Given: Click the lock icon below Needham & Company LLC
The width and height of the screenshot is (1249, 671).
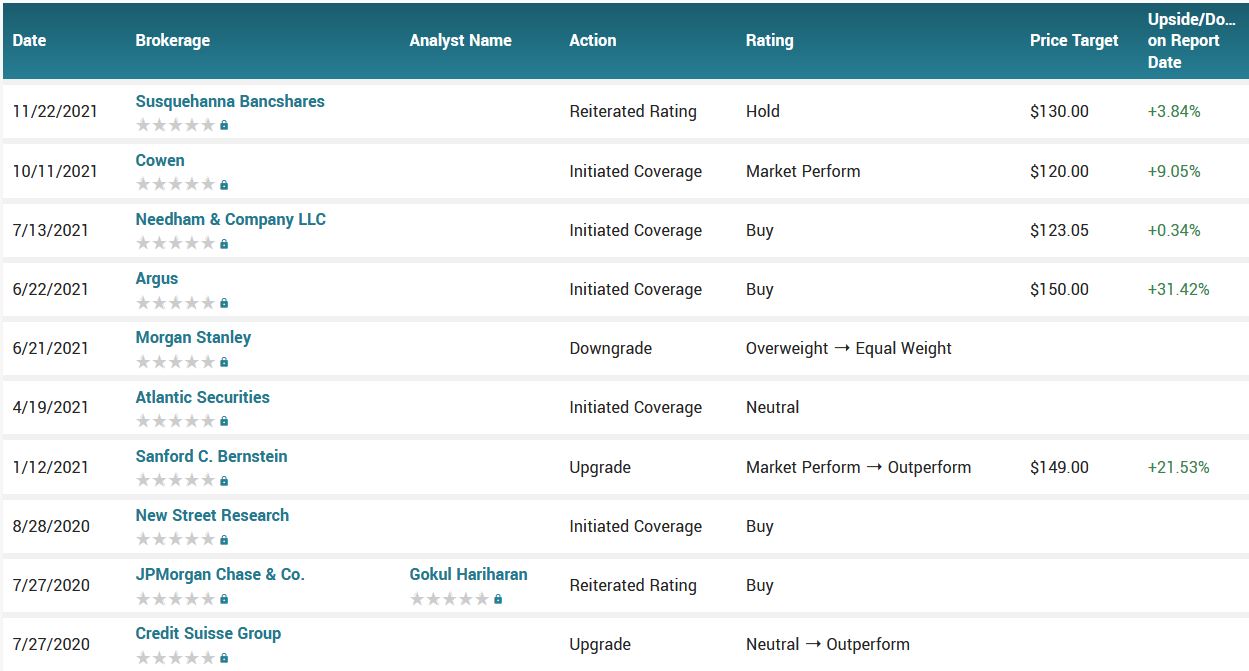Looking at the screenshot, I should [x=224, y=244].
